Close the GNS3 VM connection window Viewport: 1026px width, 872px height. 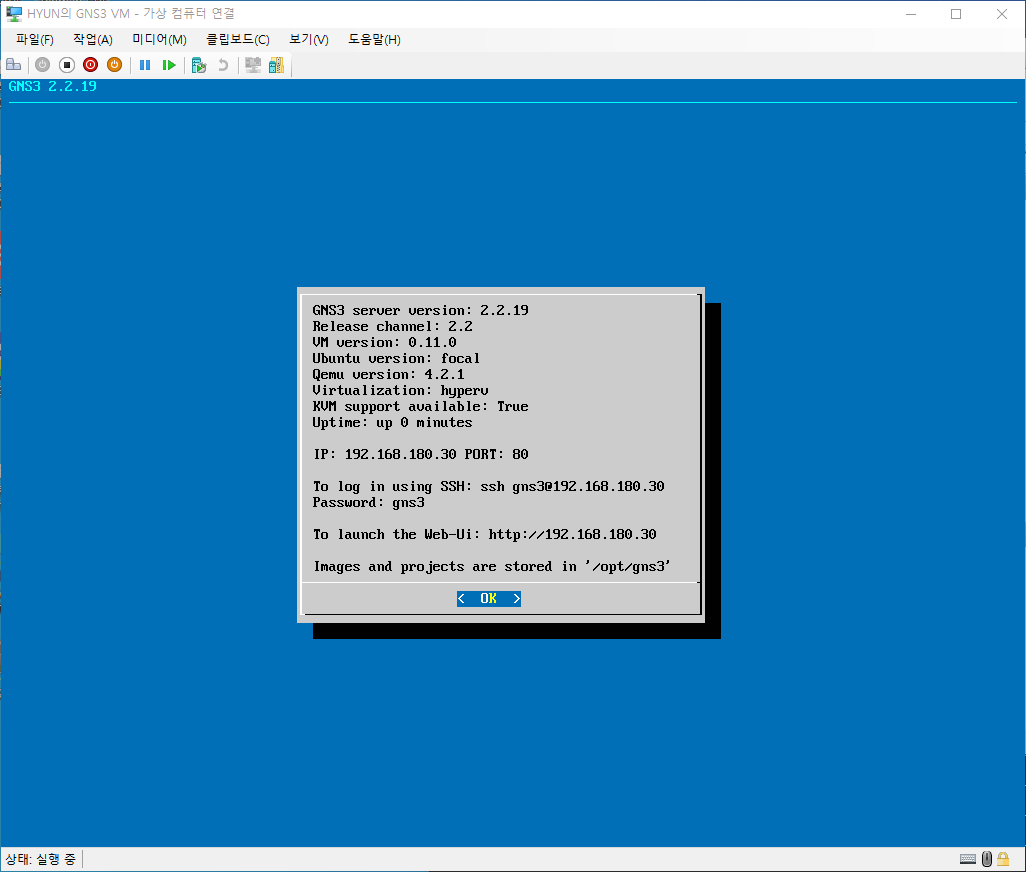pos(1002,14)
